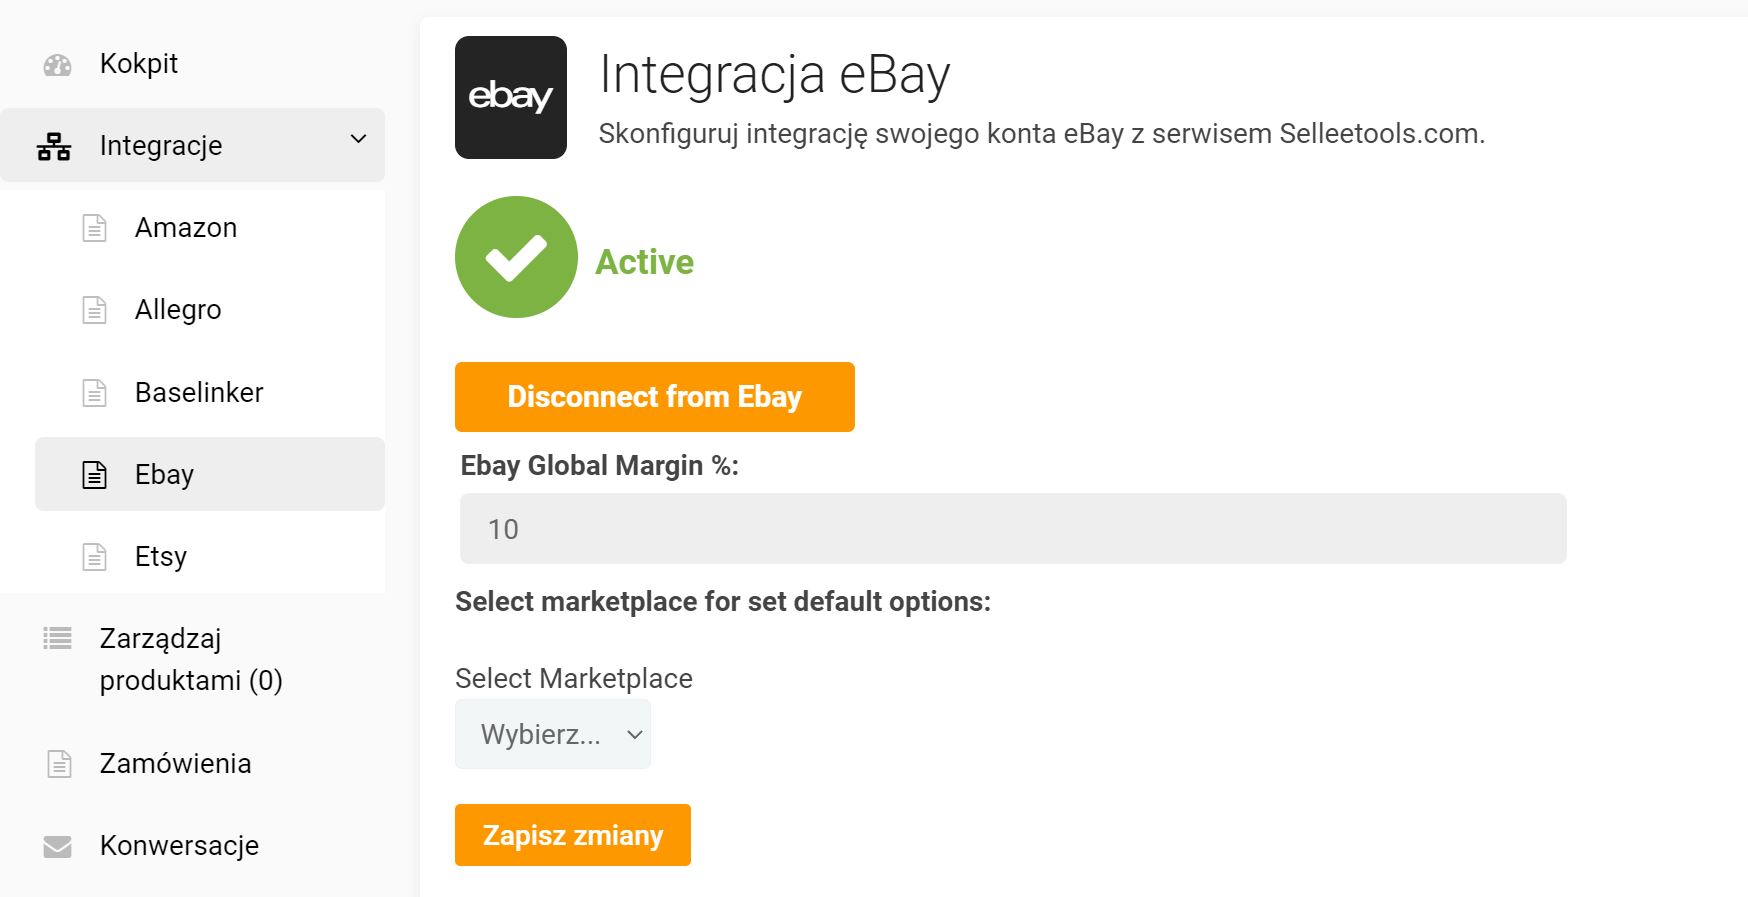Viewport: 1748px width, 897px height.
Task: Click the list icon for Zarządzaj produktami
Action: pyautogui.click(x=57, y=638)
